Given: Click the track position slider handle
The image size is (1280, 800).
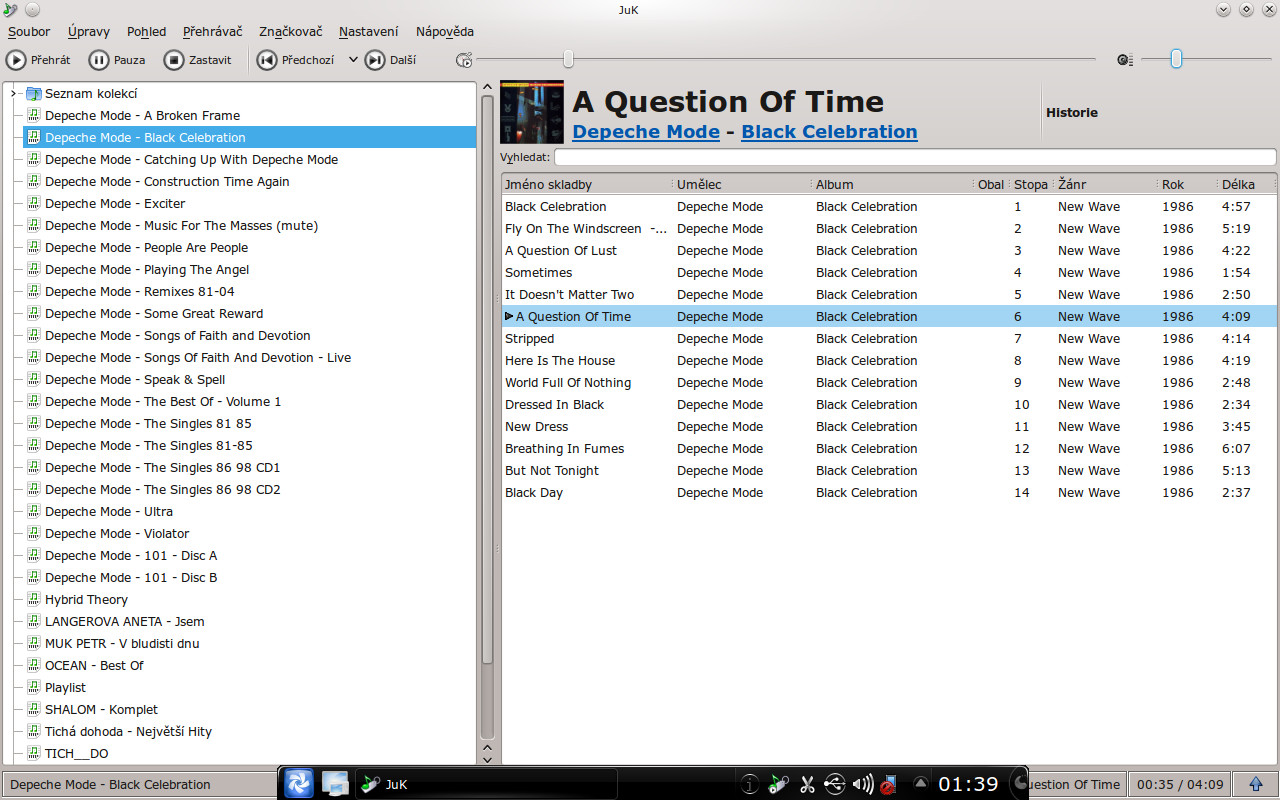Looking at the screenshot, I should tap(568, 59).
